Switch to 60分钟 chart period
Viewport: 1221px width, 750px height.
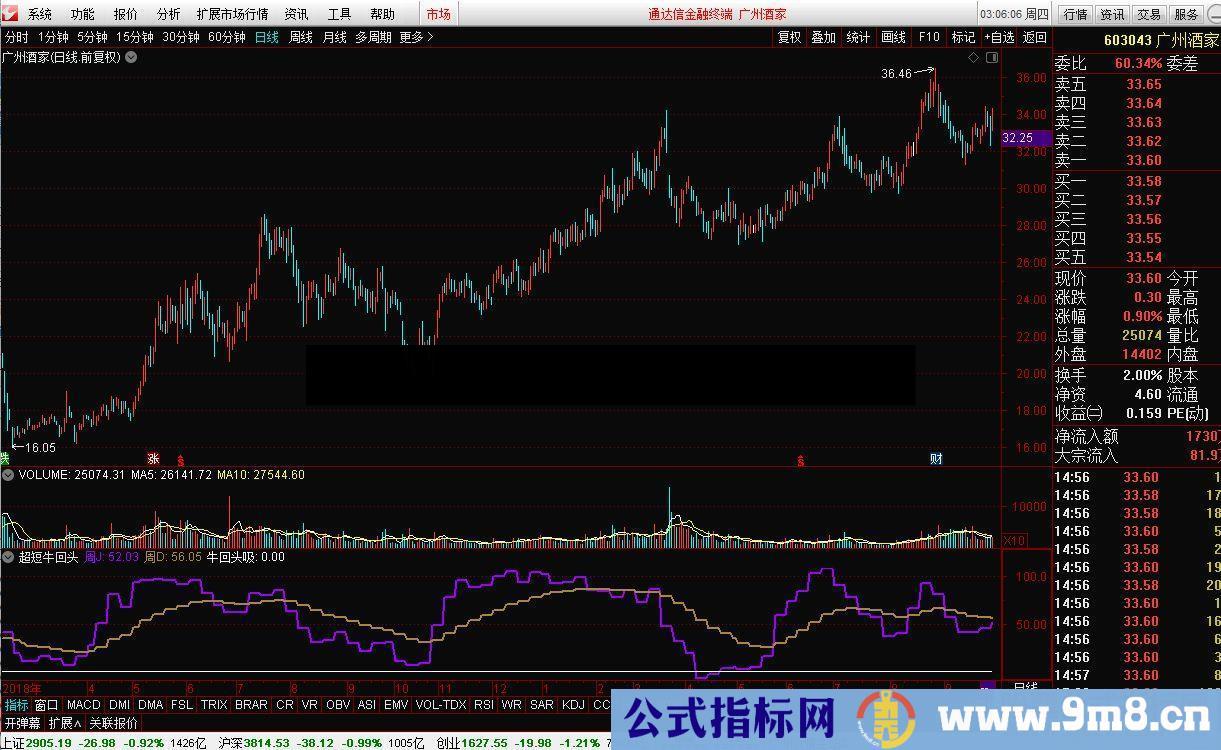point(227,37)
